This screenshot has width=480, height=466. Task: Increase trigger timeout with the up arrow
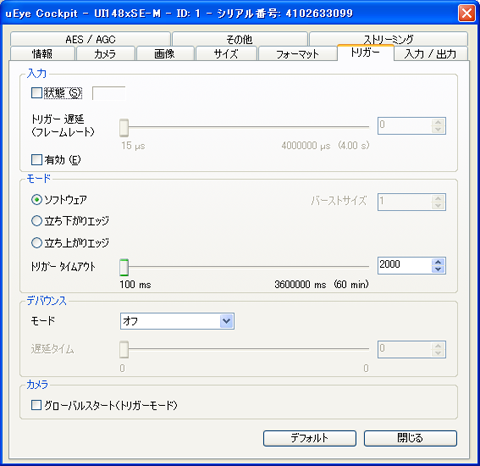(438, 262)
